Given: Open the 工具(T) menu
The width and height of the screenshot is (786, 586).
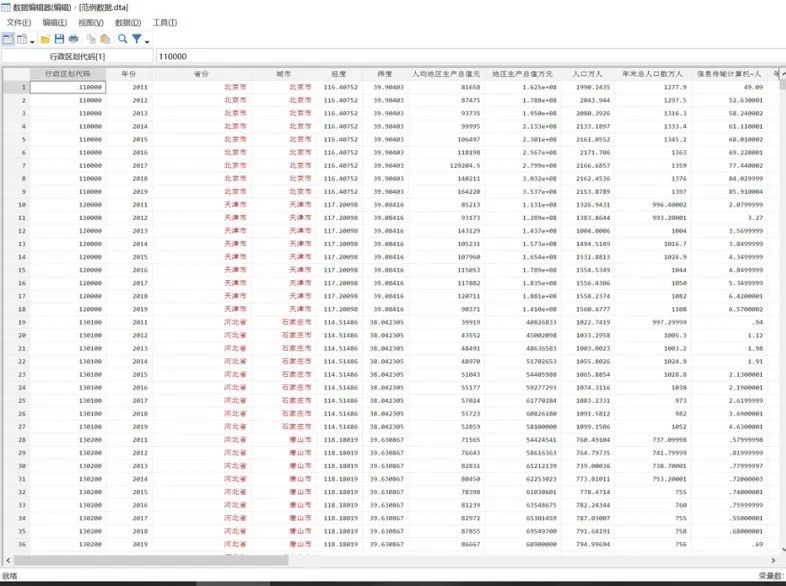Looking at the screenshot, I should [164, 22].
